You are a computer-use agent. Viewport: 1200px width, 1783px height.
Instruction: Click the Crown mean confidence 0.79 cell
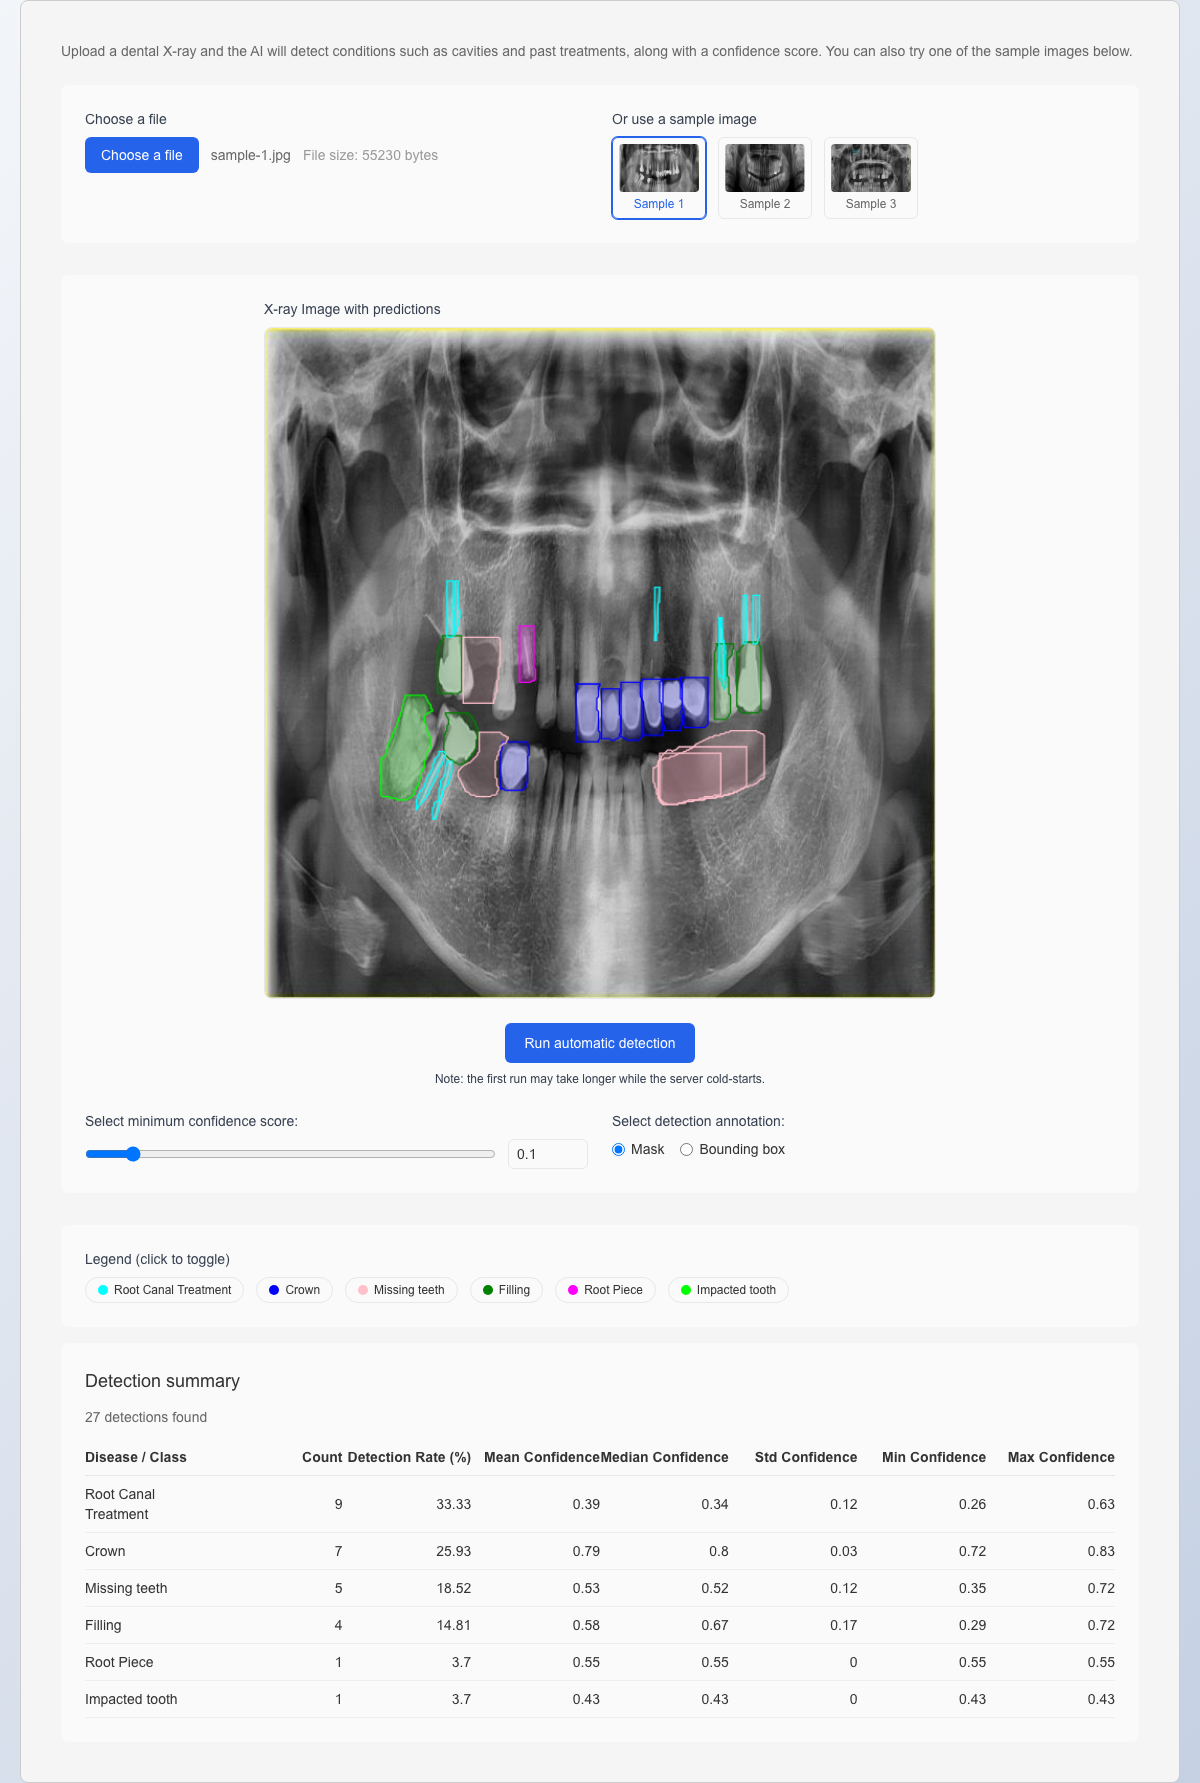click(586, 1551)
